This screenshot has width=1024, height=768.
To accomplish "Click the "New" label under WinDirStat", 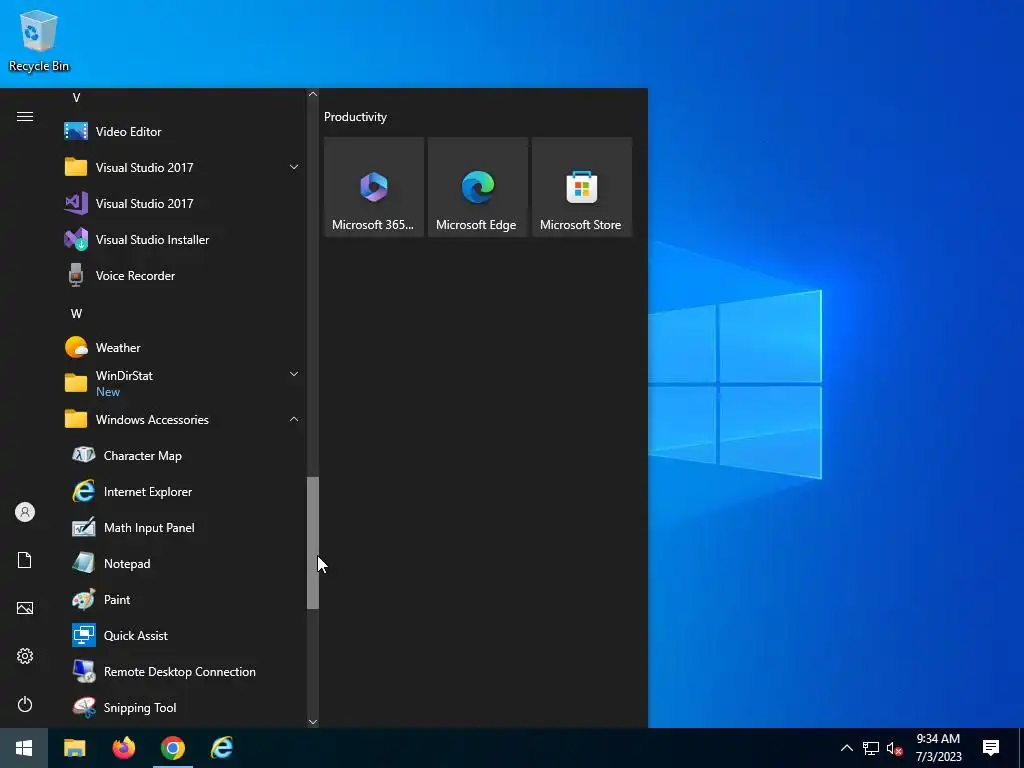I will (108, 392).
